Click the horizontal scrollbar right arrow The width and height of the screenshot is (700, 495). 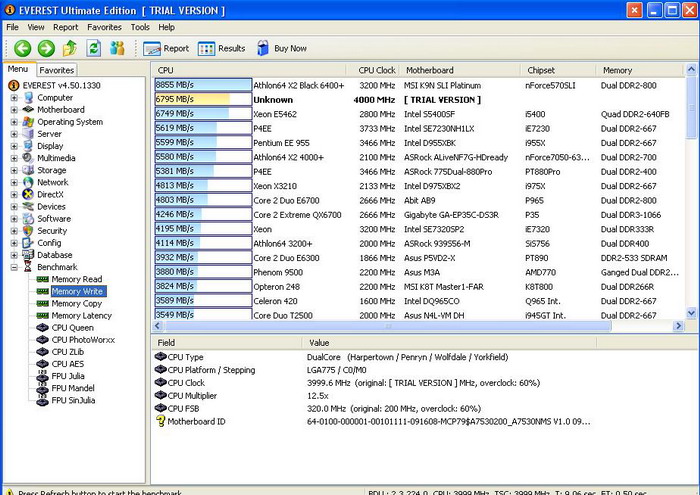pyautogui.click(x=678, y=326)
